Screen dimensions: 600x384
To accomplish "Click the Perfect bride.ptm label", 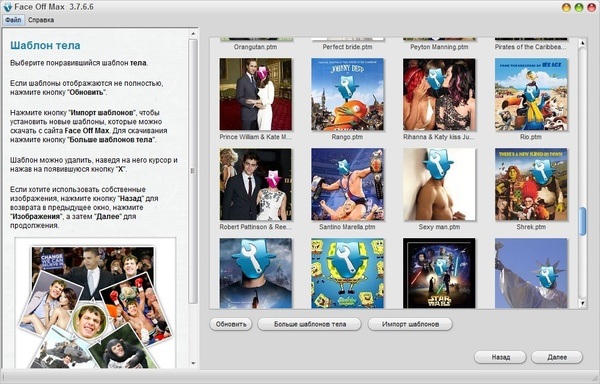I will (347, 47).
